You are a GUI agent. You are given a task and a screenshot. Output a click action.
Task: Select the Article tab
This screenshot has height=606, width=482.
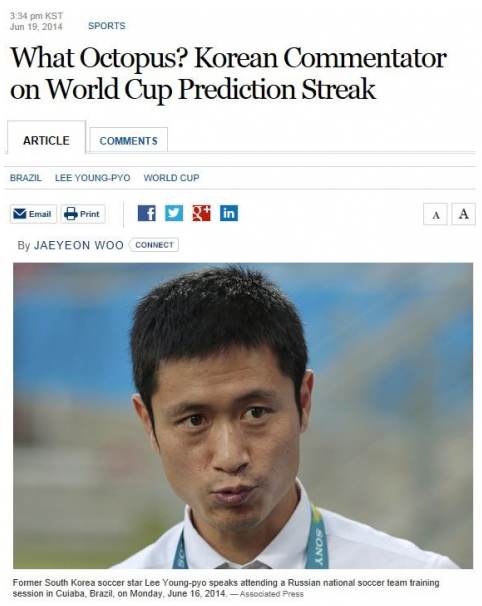46,140
